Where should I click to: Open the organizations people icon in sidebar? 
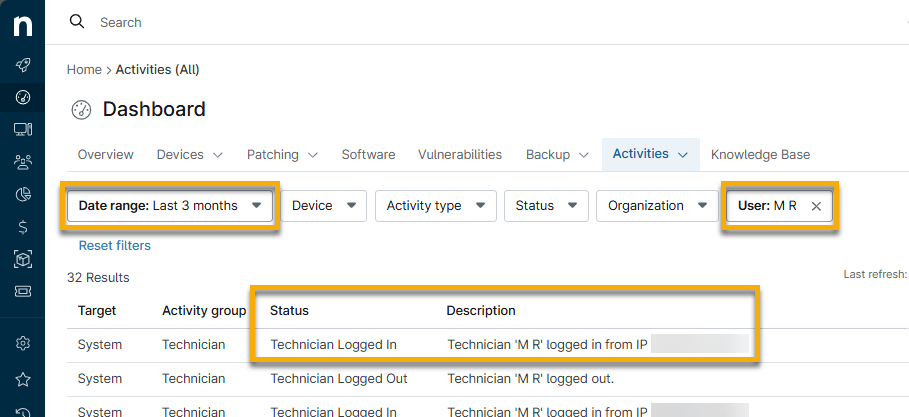22,161
